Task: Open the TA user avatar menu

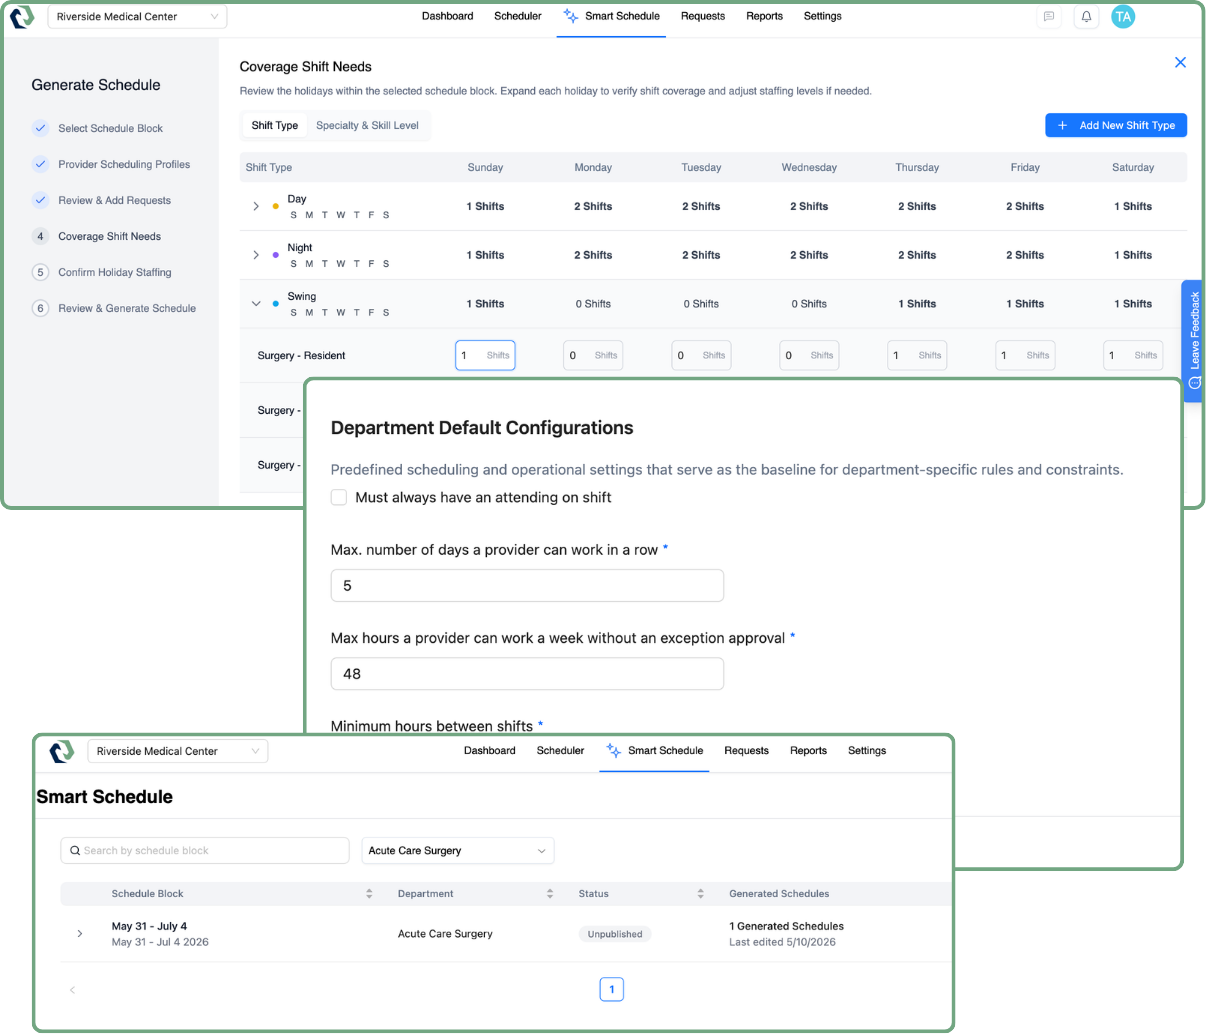Action: (1123, 17)
